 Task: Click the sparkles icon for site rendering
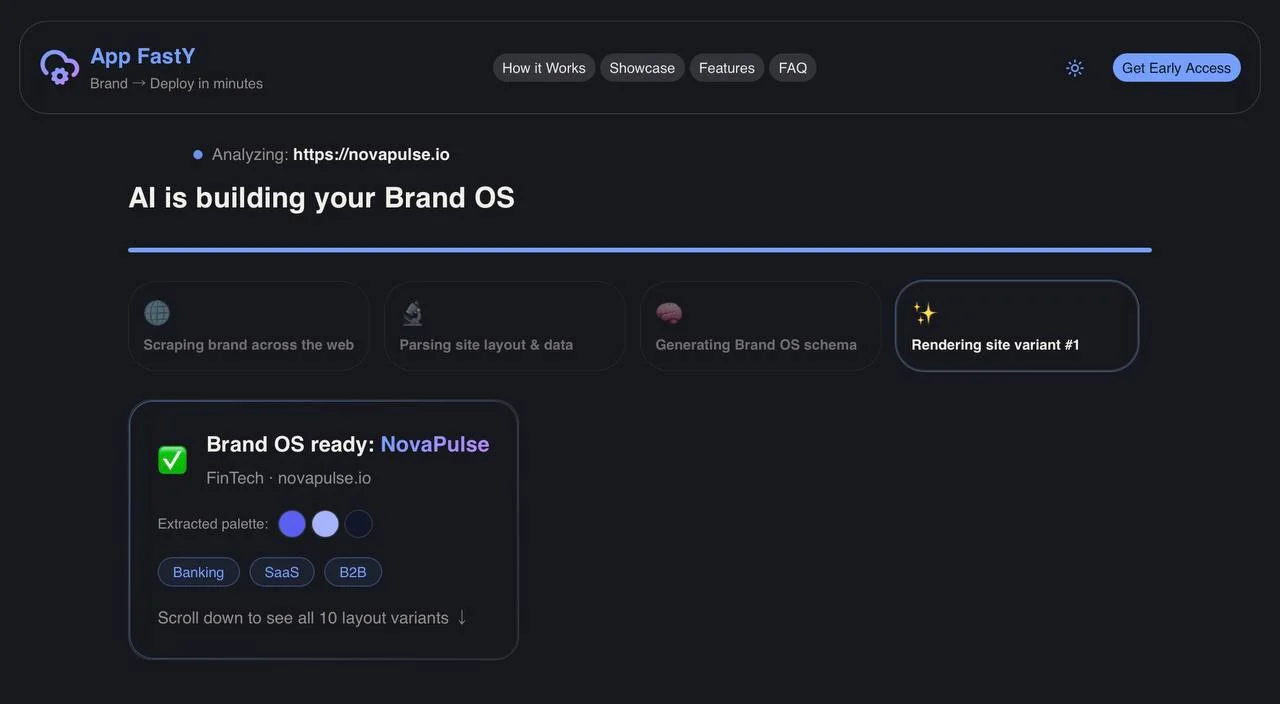(925, 313)
